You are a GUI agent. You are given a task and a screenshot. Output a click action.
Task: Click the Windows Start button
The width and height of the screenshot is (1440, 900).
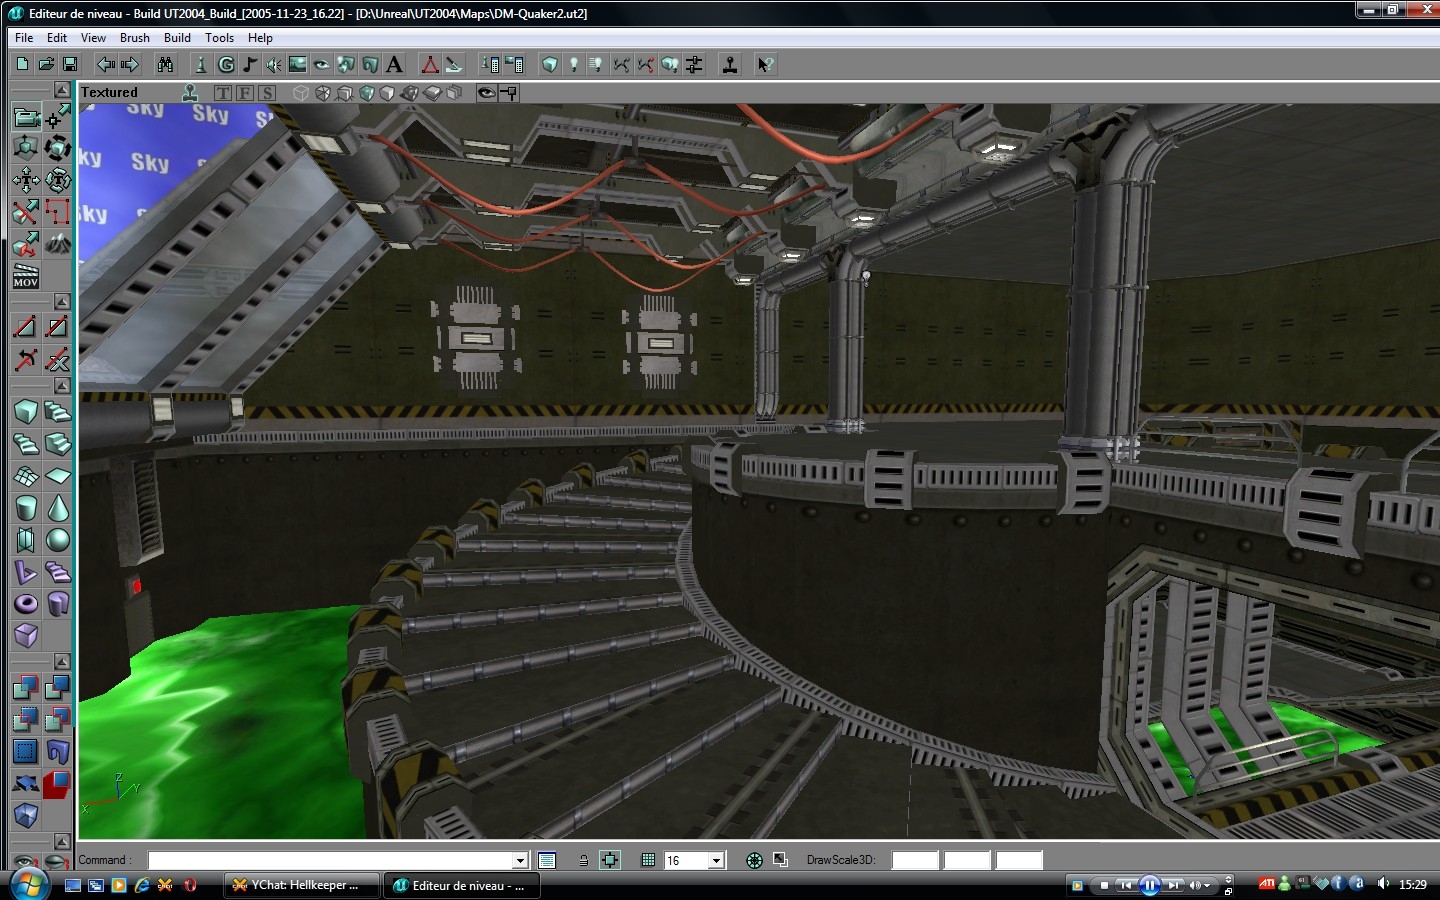tap(28, 884)
